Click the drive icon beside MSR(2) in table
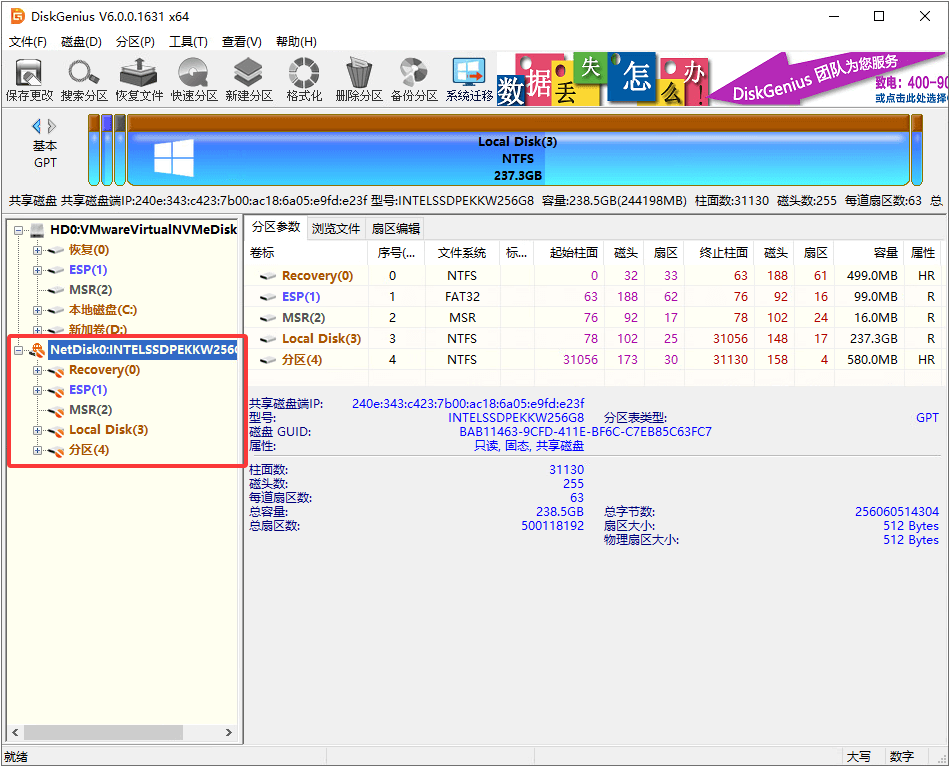 [268, 318]
